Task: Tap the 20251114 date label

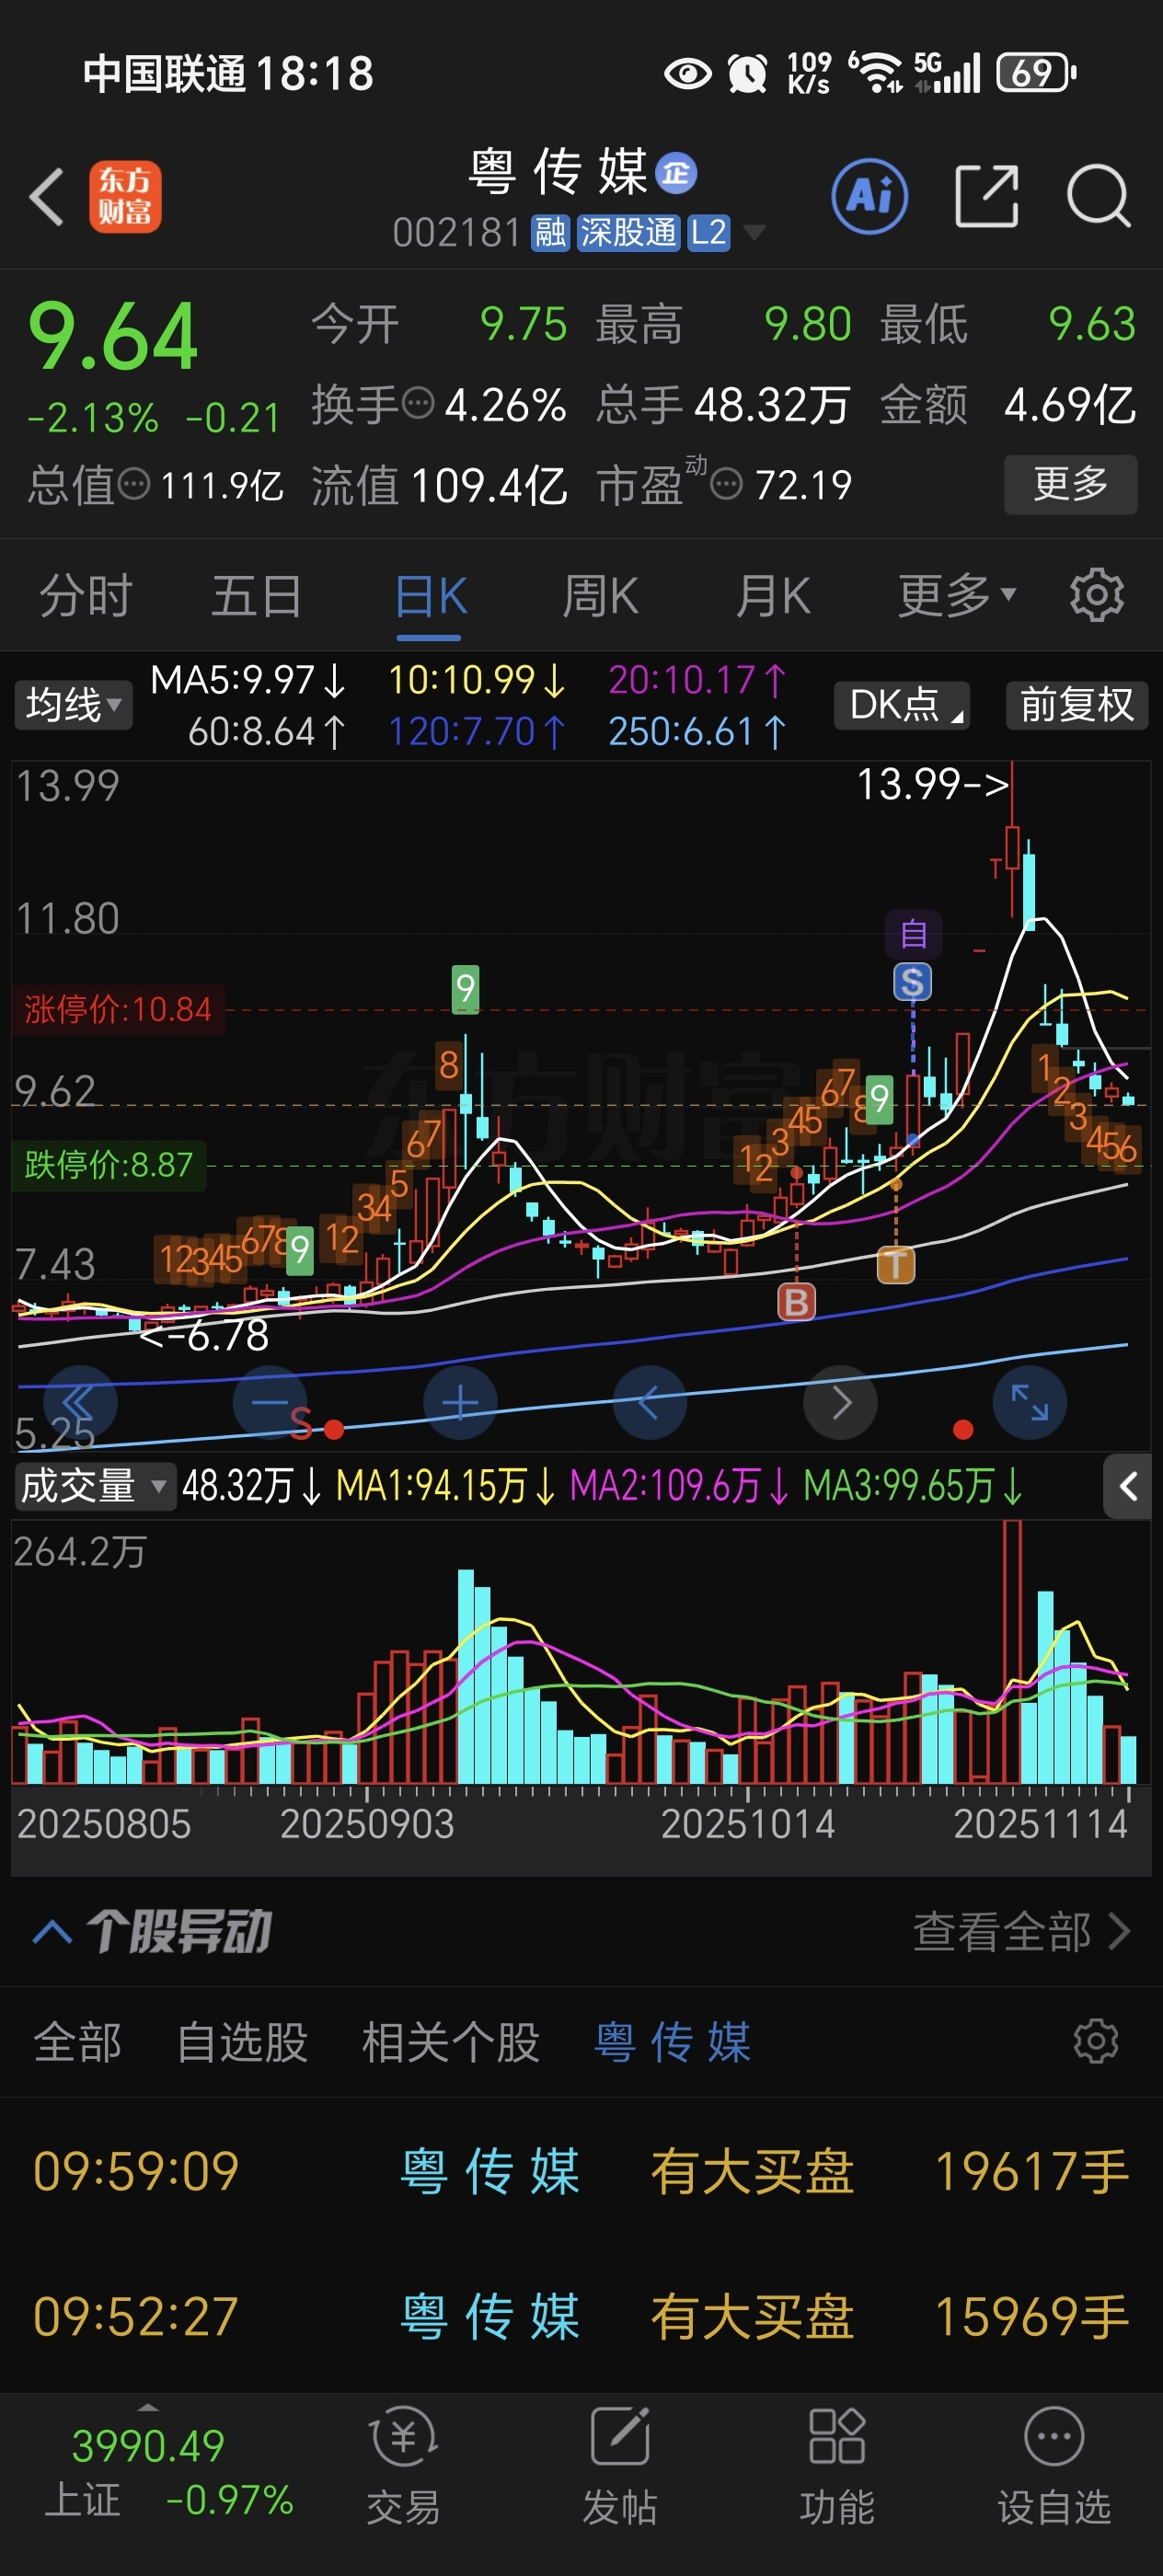Action: point(1040,1824)
